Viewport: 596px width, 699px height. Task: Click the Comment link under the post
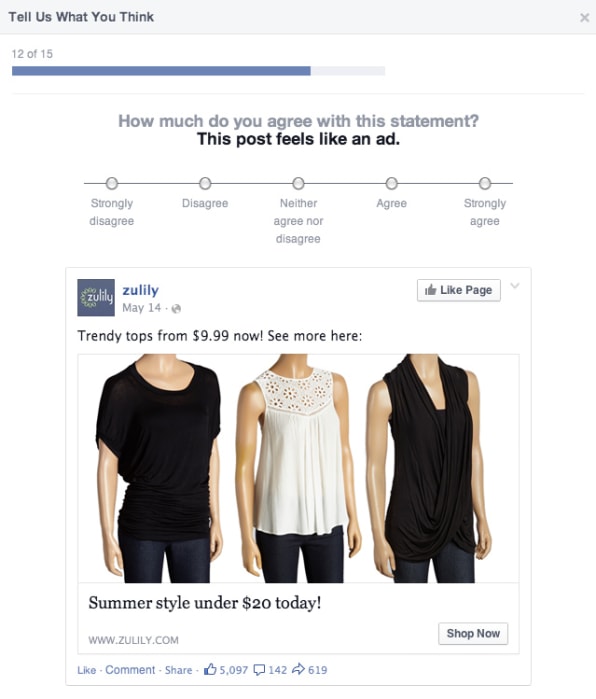tap(130, 670)
